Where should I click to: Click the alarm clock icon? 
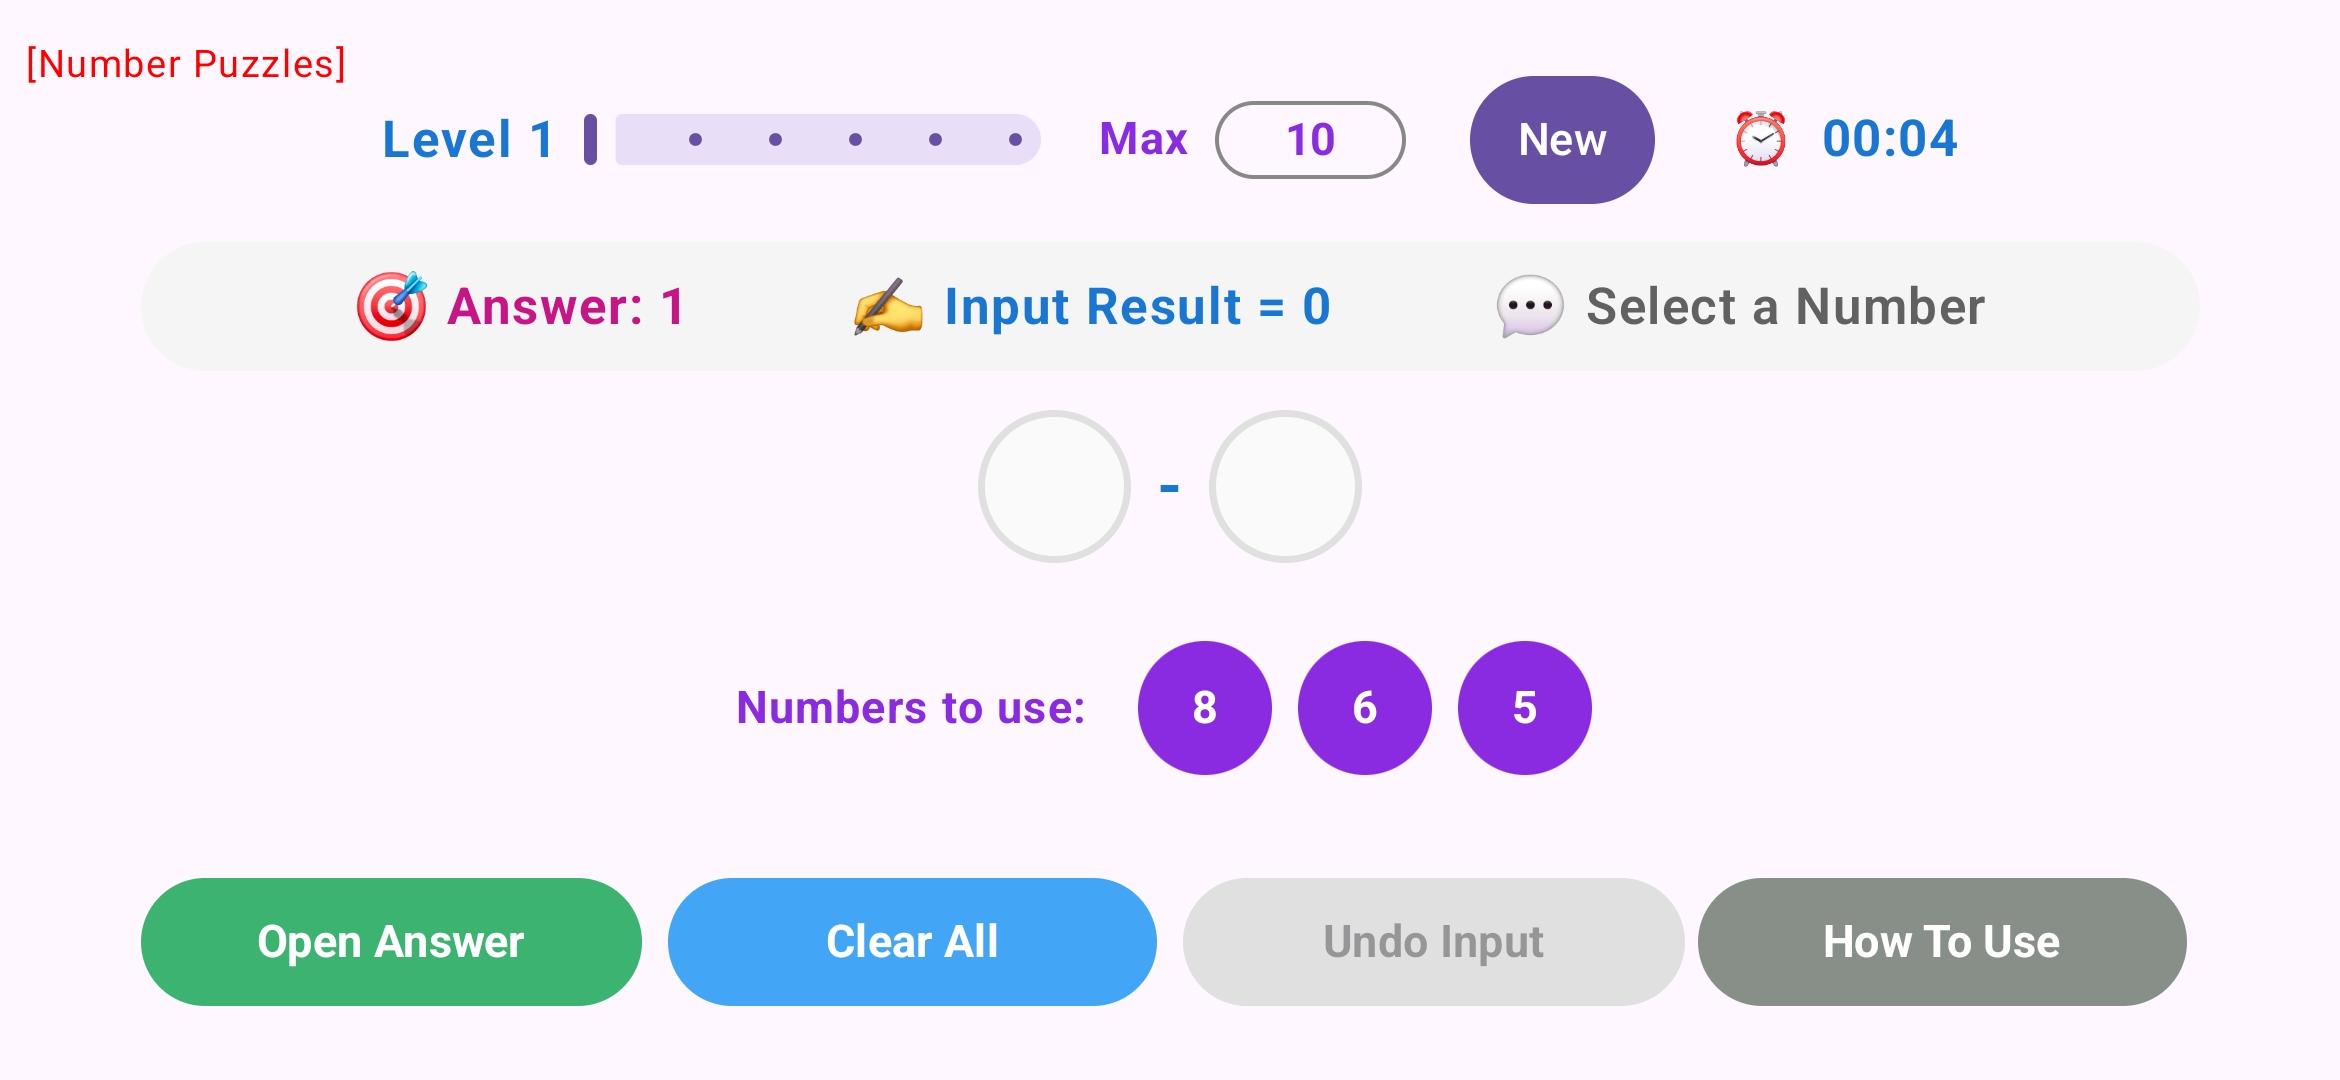tap(1760, 139)
